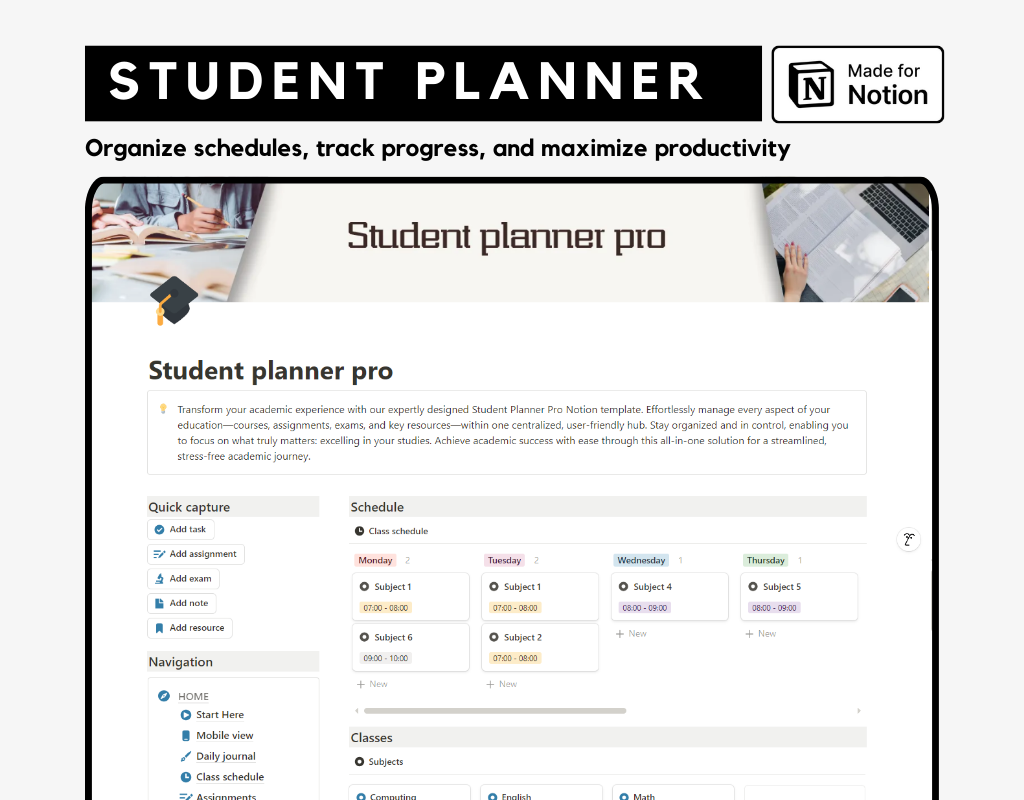
Task: Click the clock icon beside Class schedule tab
Action: pyautogui.click(x=359, y=531)
